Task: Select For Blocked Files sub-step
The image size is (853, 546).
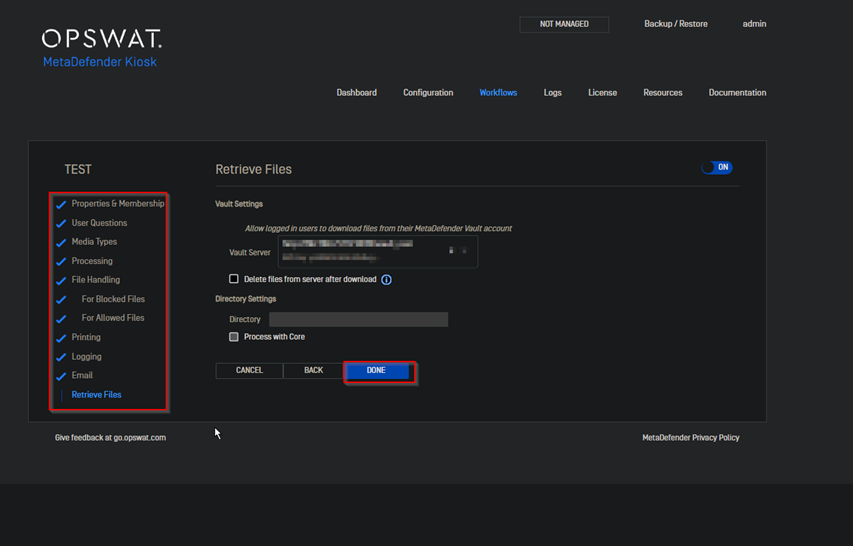Action: (113, 299)
